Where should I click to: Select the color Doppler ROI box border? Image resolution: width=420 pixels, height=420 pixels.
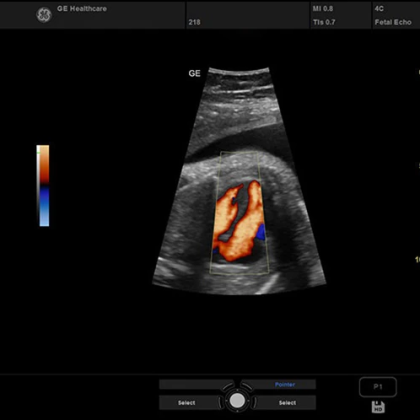coord(239,213)
